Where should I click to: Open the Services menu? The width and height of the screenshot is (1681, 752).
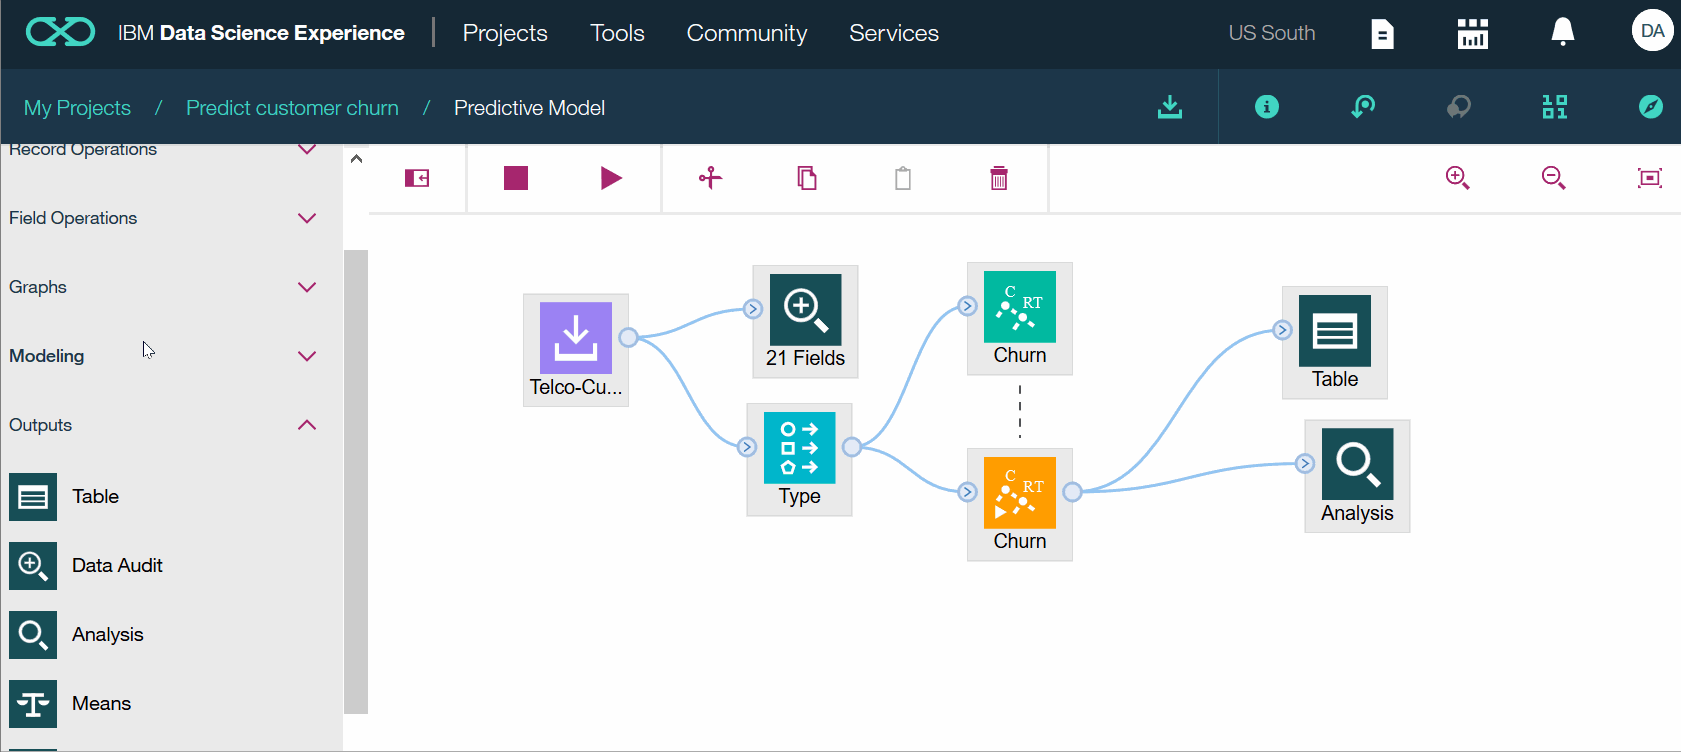pos(894,33)
